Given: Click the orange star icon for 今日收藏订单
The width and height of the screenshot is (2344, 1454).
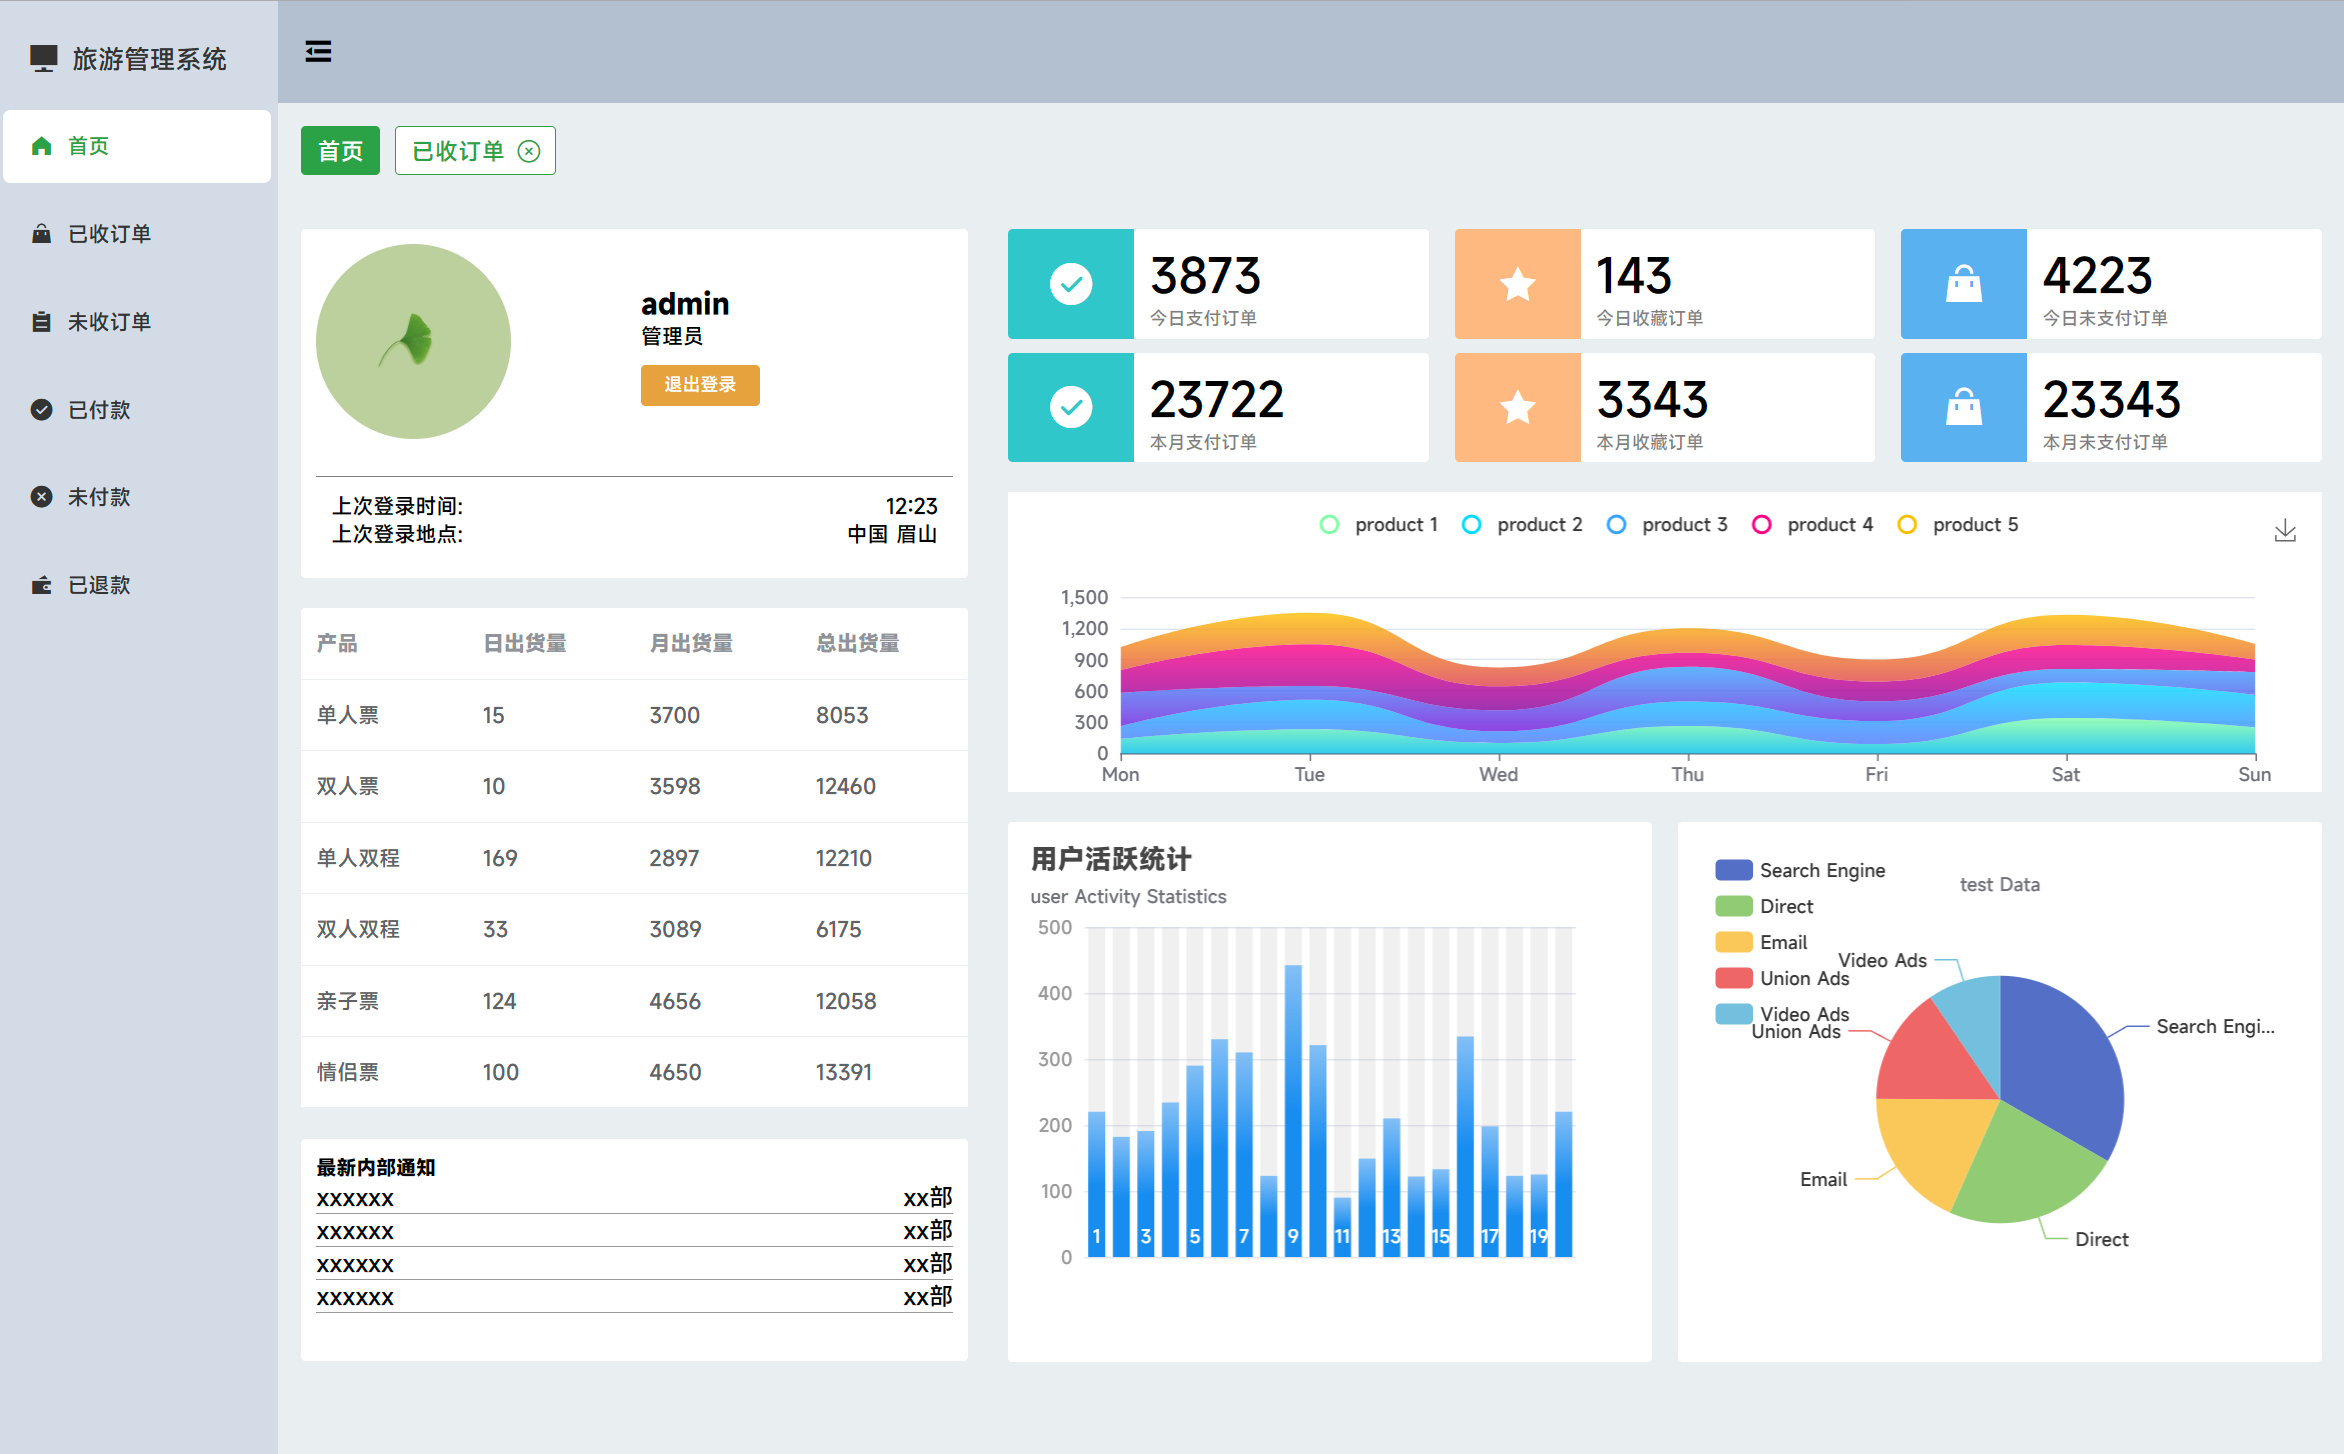Looking at the screenshot, I should (1518, 284).
